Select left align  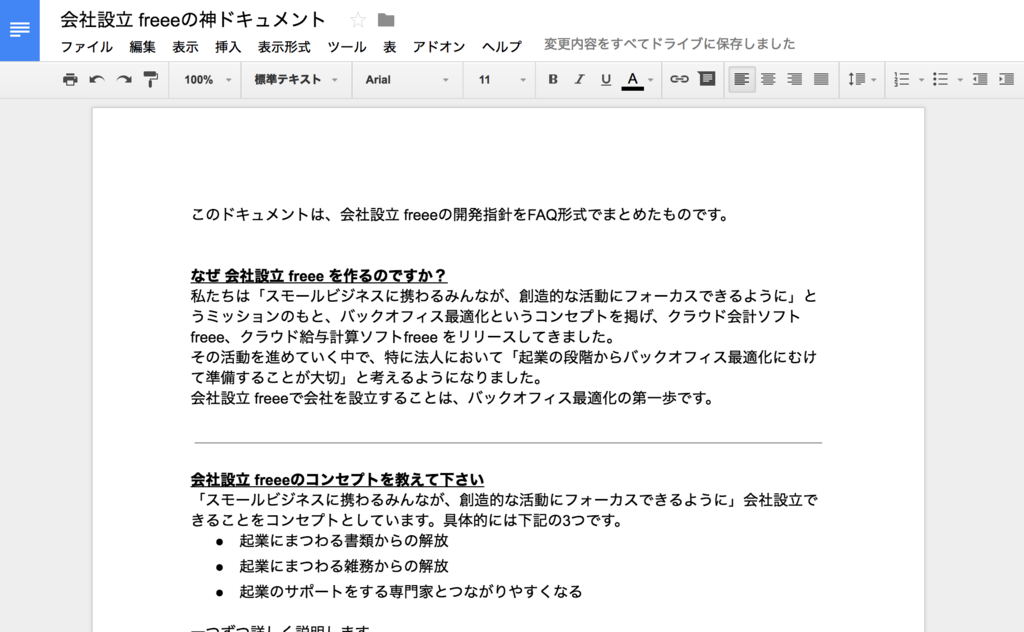[x=741, y=80]
